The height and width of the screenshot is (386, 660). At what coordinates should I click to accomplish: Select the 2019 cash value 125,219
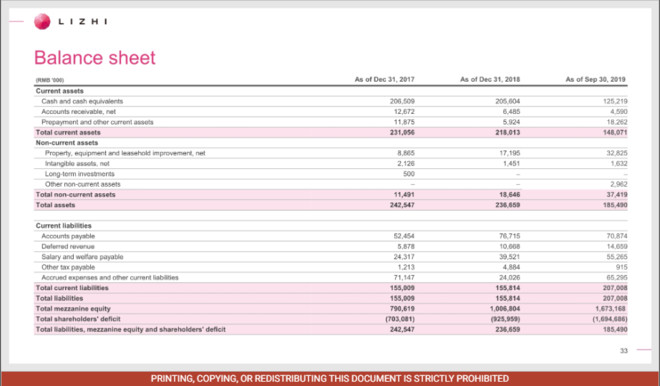(x=615, y=101)
